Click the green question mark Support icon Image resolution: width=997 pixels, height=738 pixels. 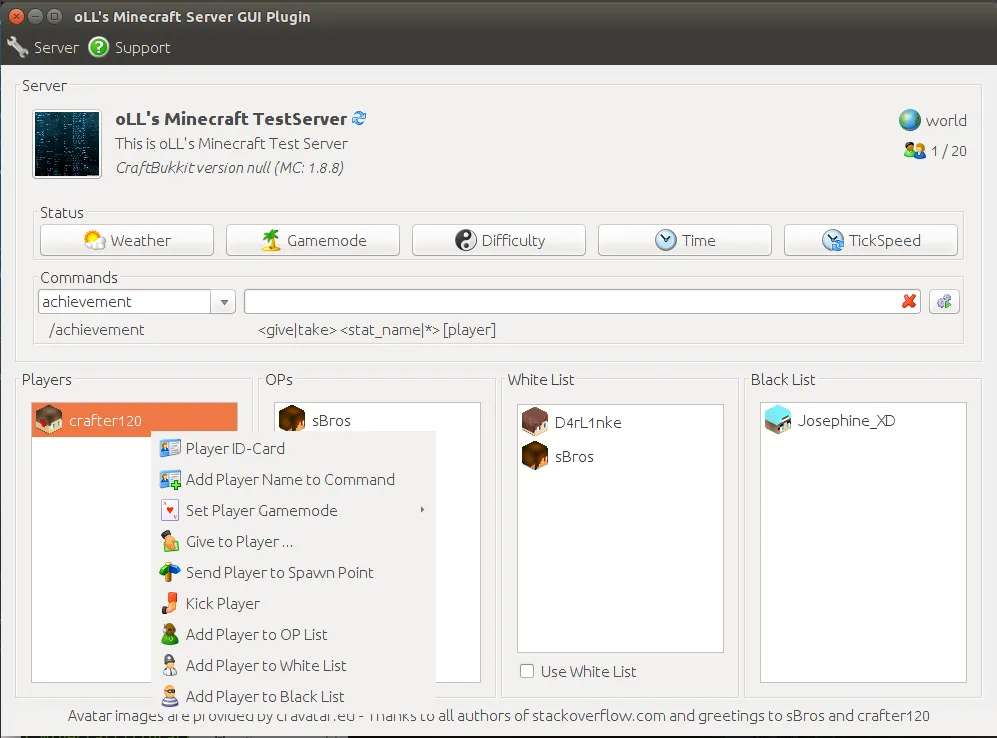point(99,47)
